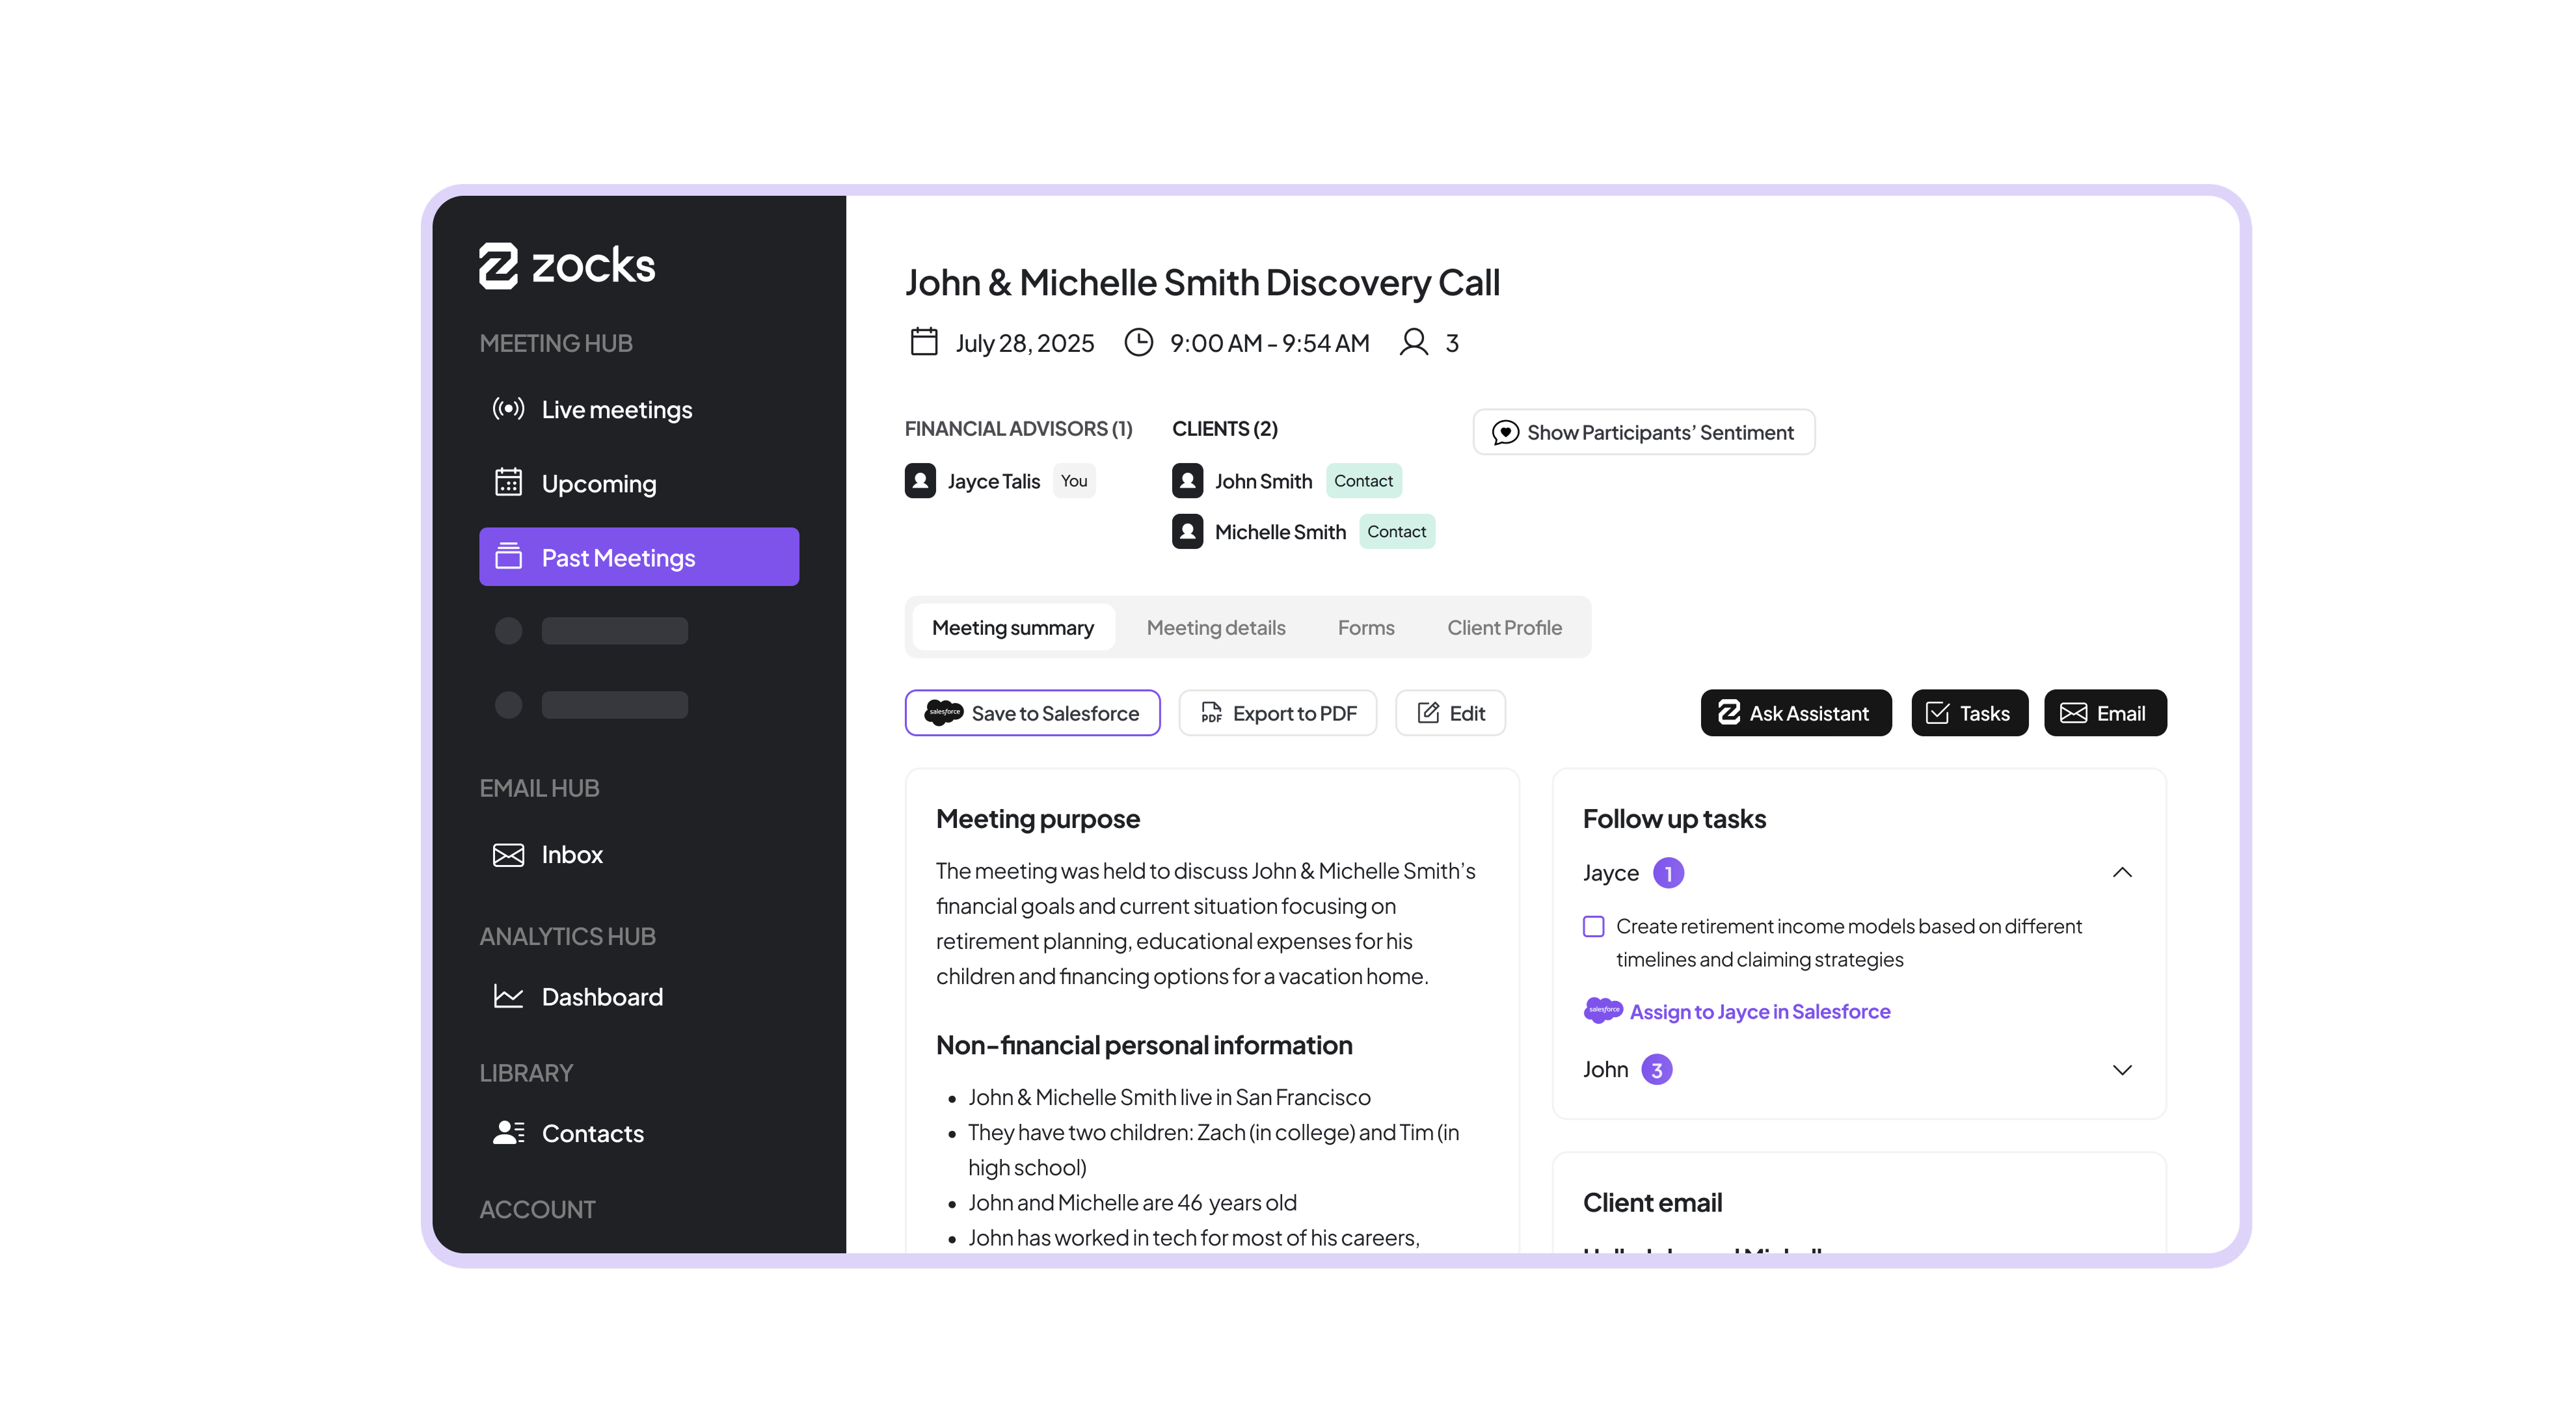Image resolution: width=2576 pixels, height=1412 pixels.
Task: Click John Smith avatar icon
Action: [1187, 481]
